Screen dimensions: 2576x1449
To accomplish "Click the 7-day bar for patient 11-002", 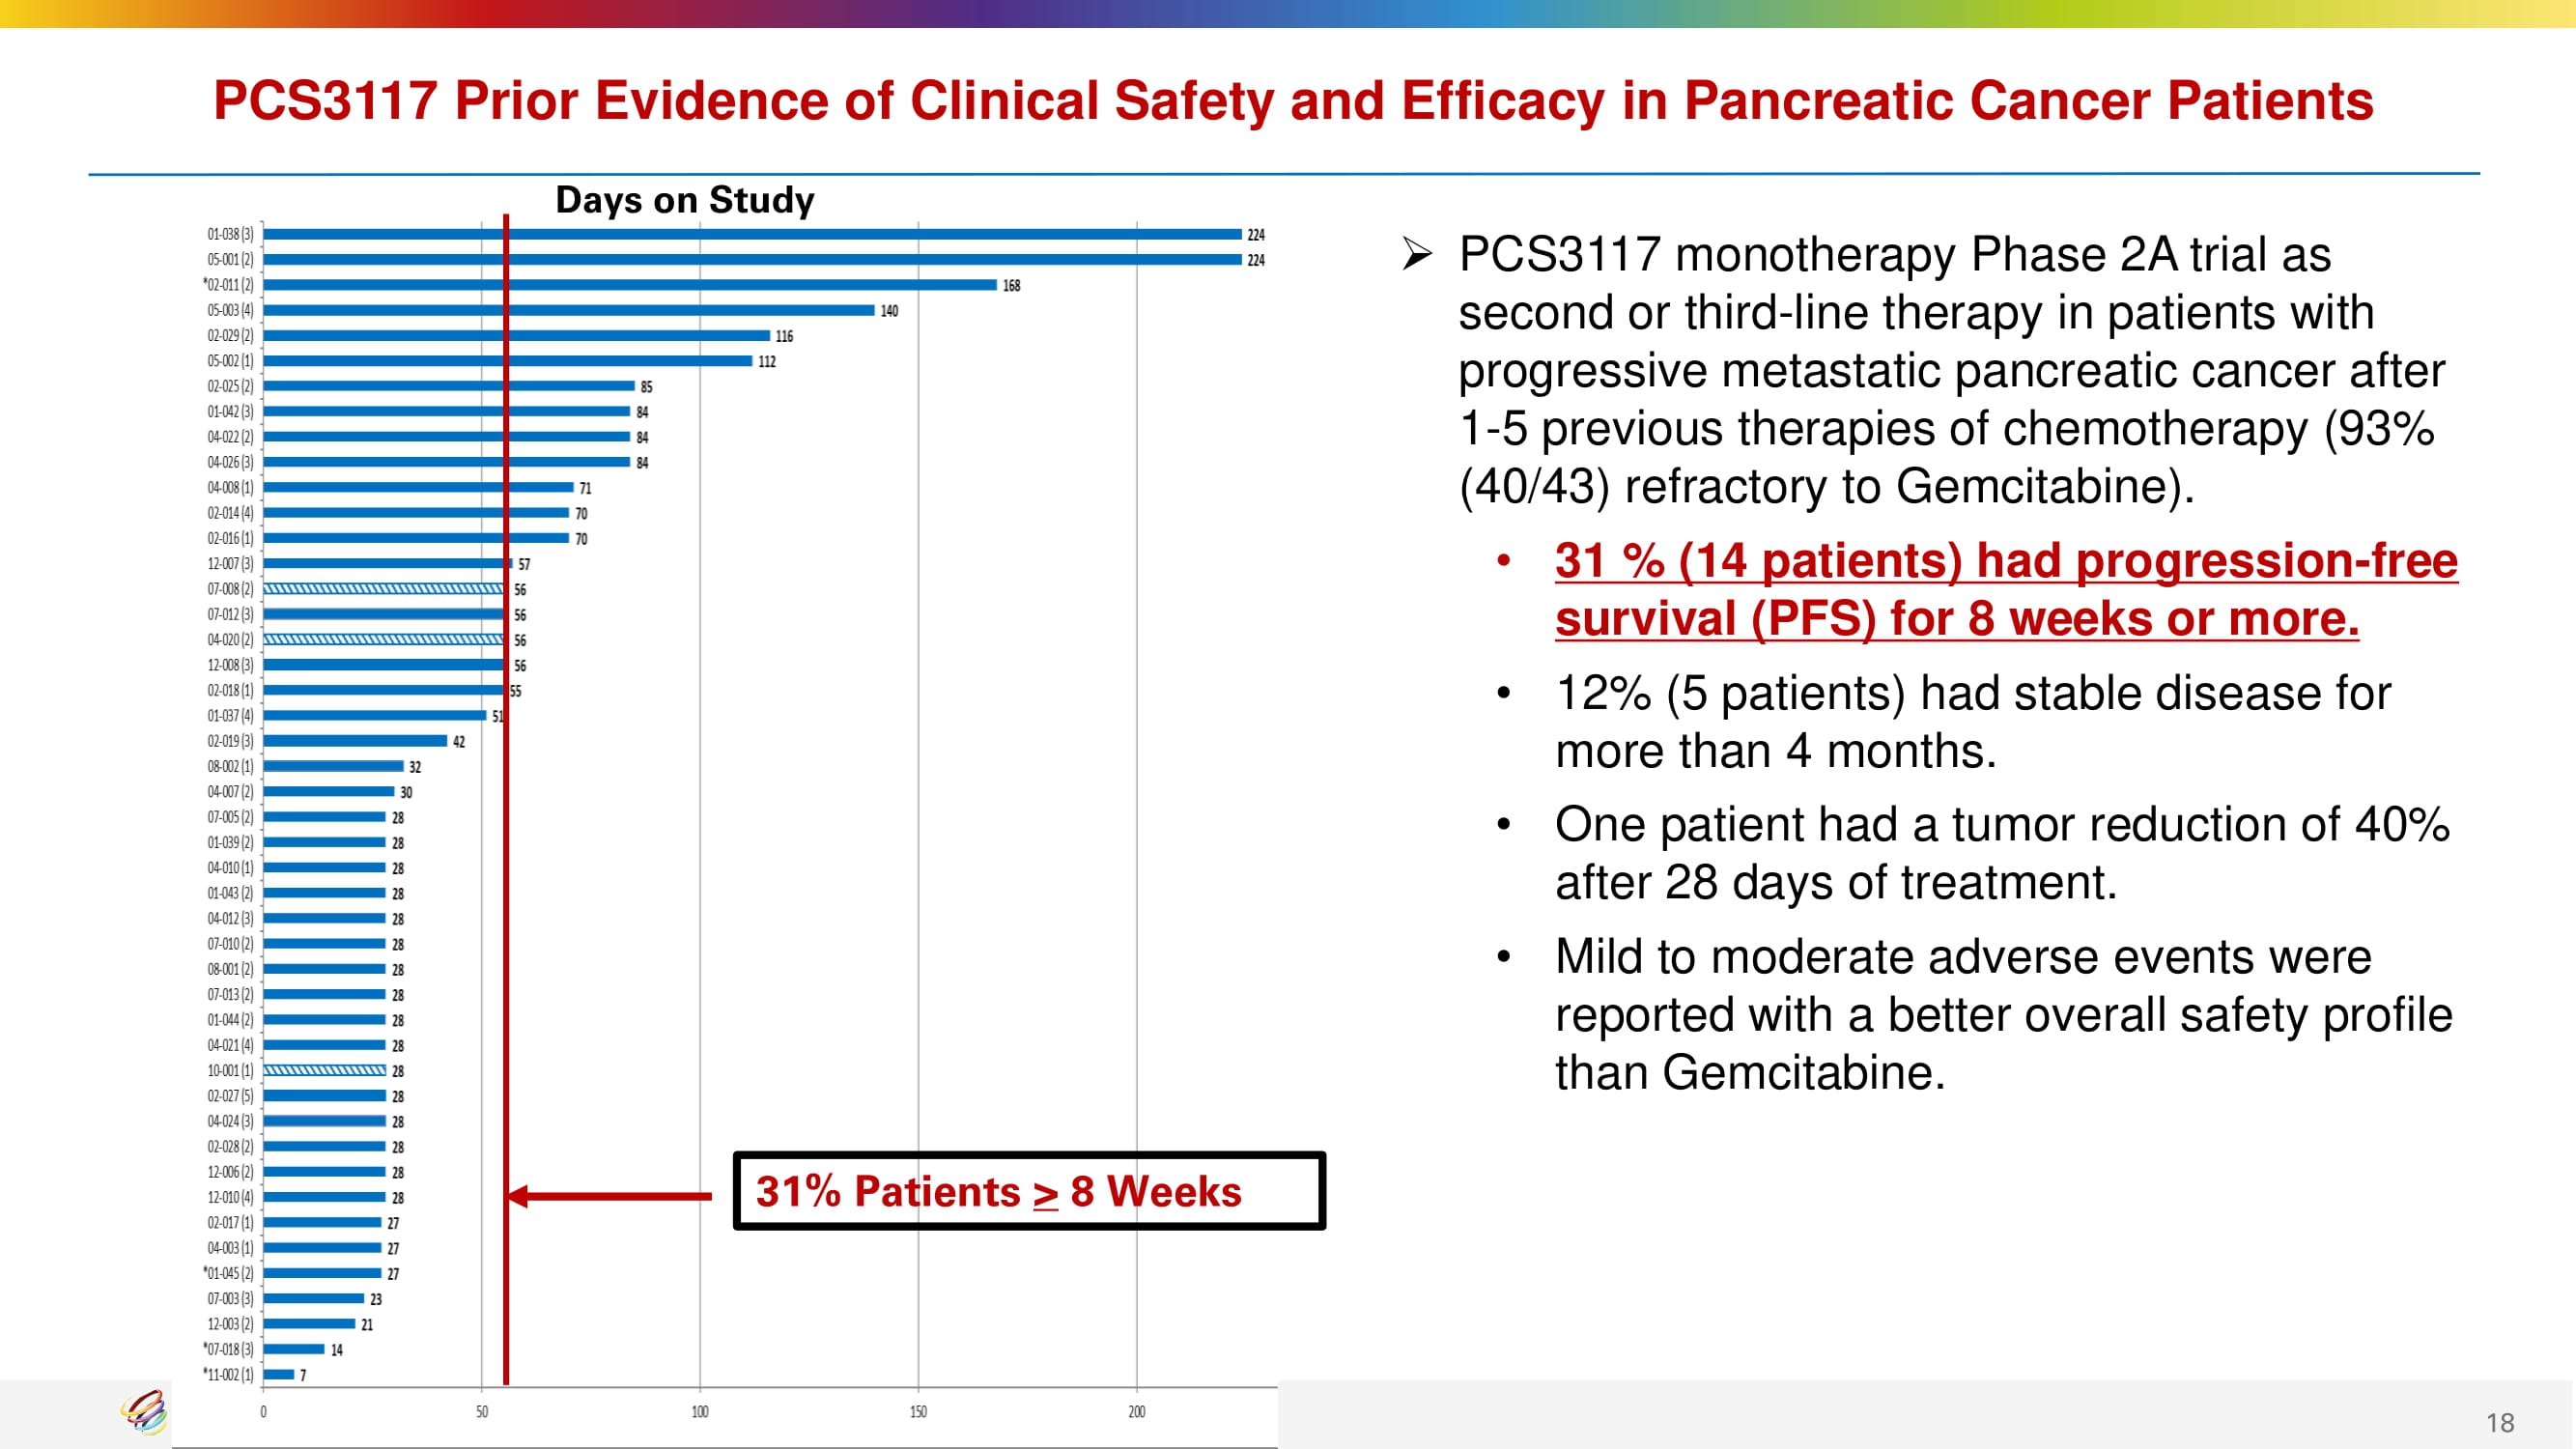I will [278, 1374].
